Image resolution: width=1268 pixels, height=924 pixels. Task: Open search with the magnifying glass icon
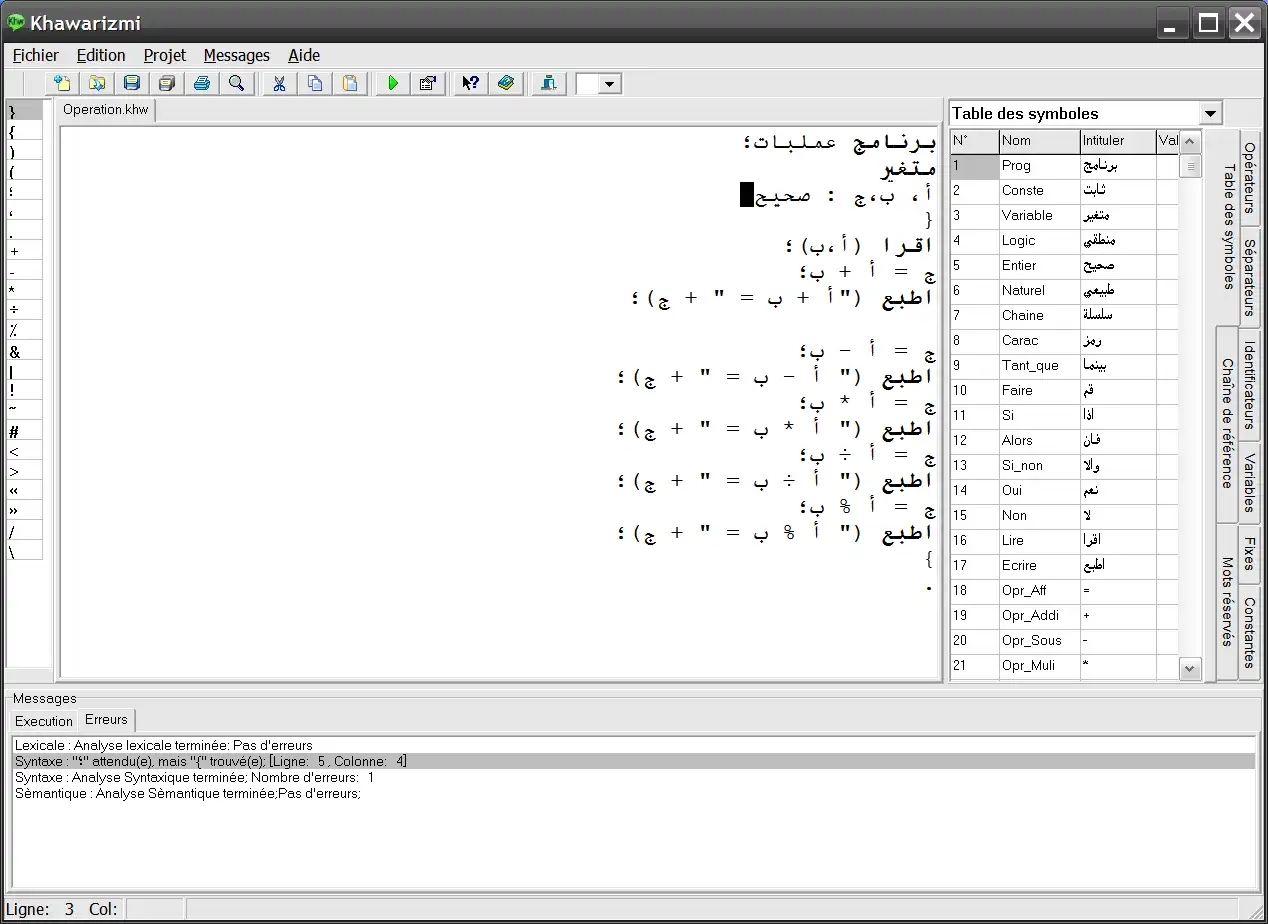point(237,84)
